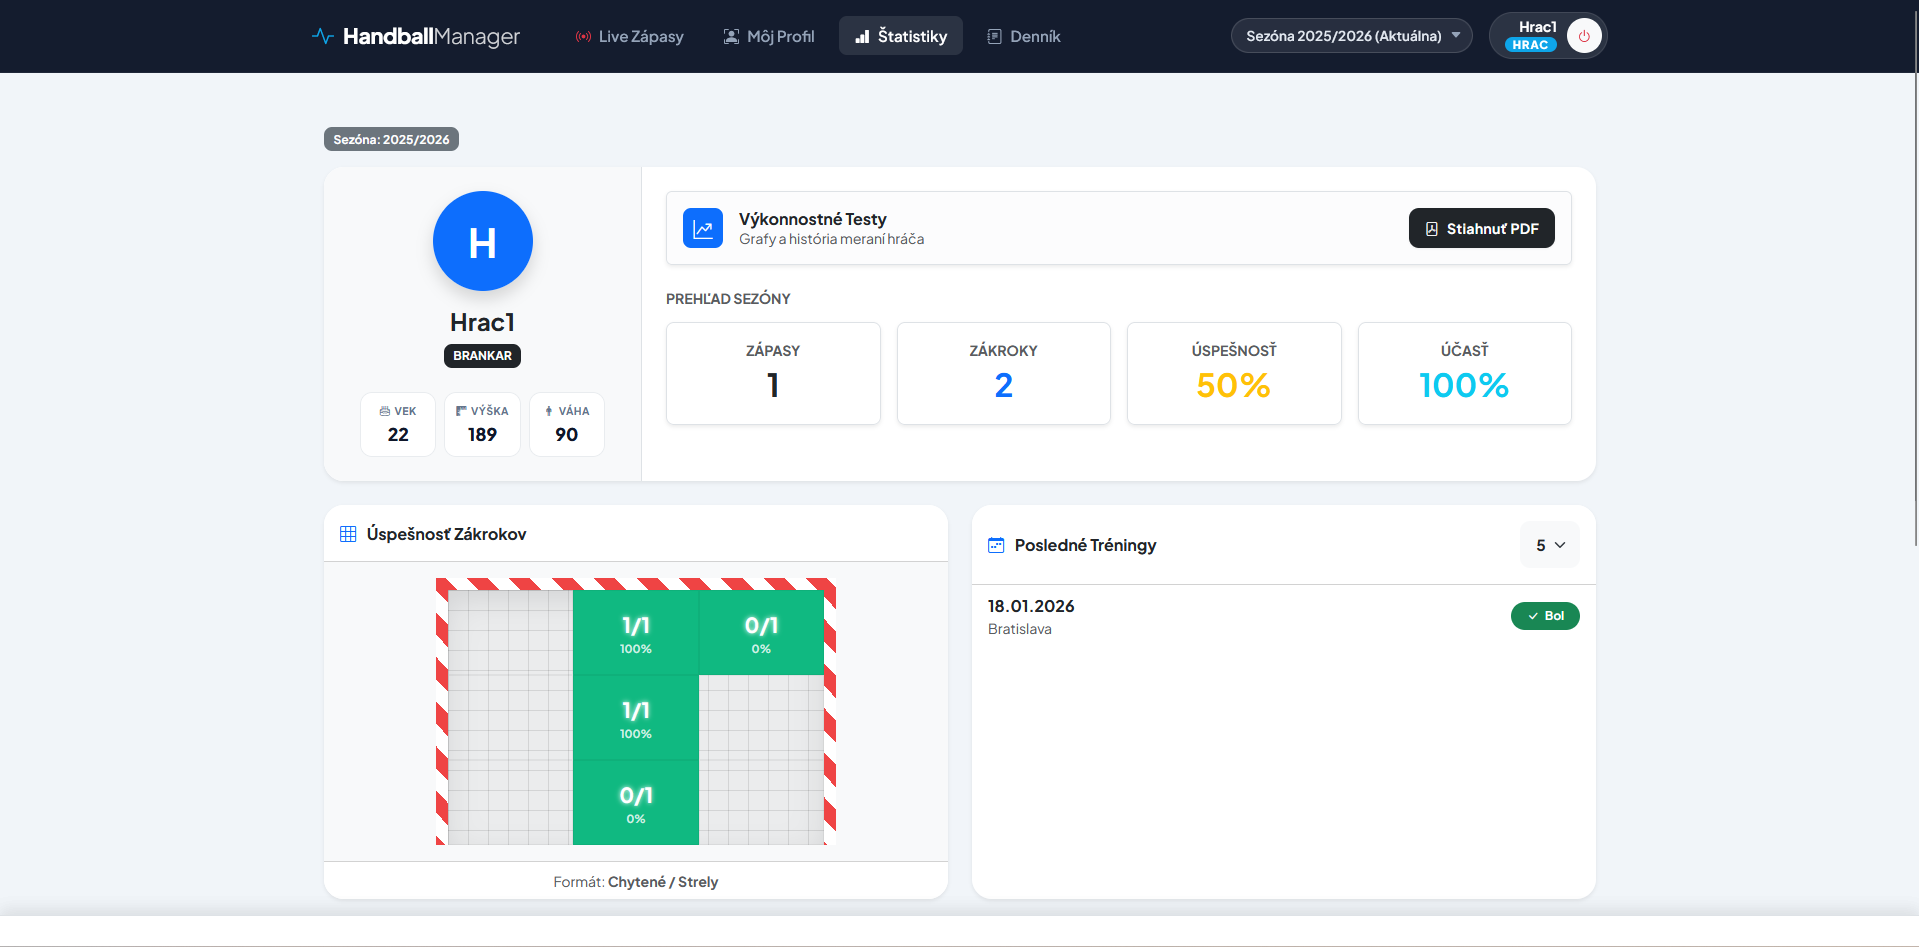Click the red power logout icon

[x=1583, y=36]
